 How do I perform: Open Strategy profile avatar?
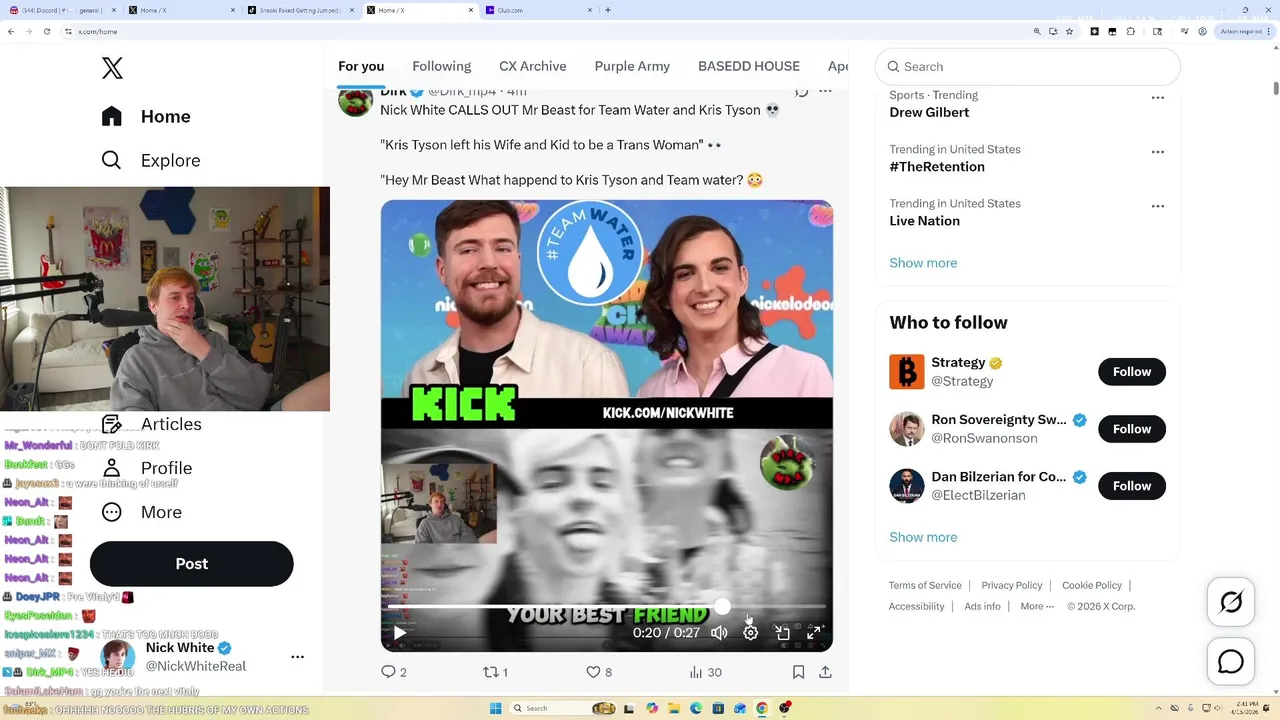(907, 372)
